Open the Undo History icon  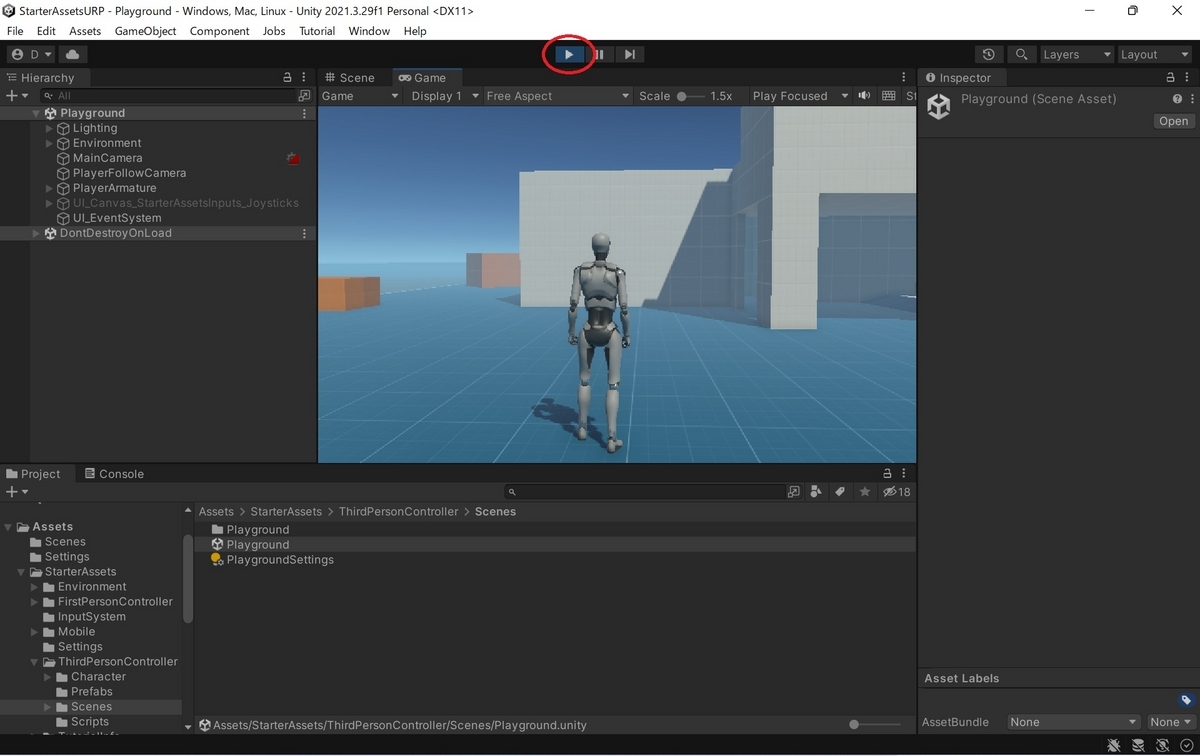(989, 54)
